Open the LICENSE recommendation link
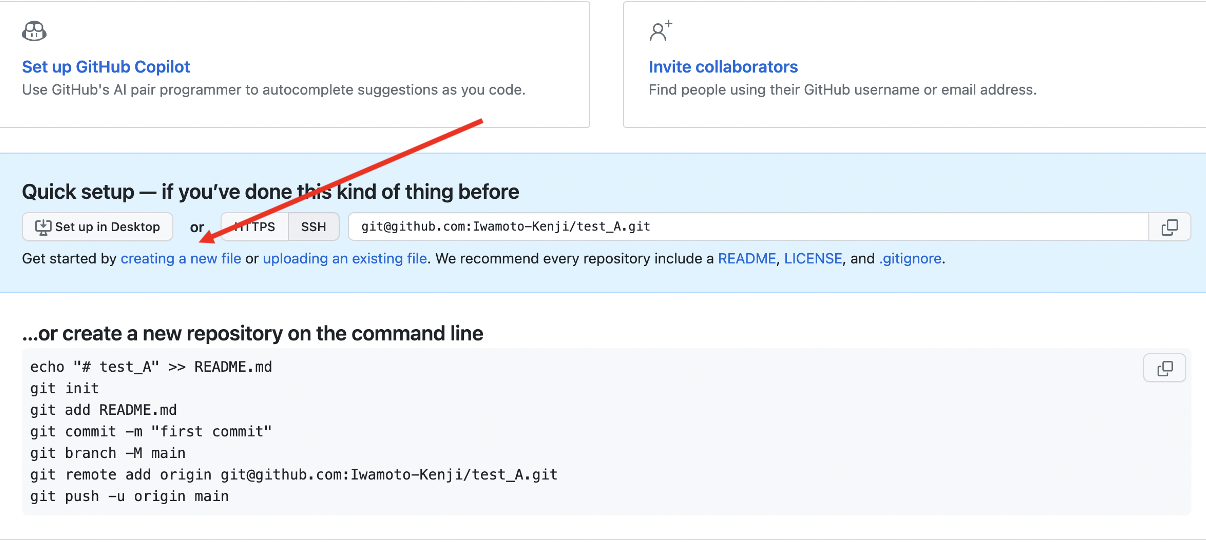Screen dimensions: 1206x544 (x=812, y=258)
